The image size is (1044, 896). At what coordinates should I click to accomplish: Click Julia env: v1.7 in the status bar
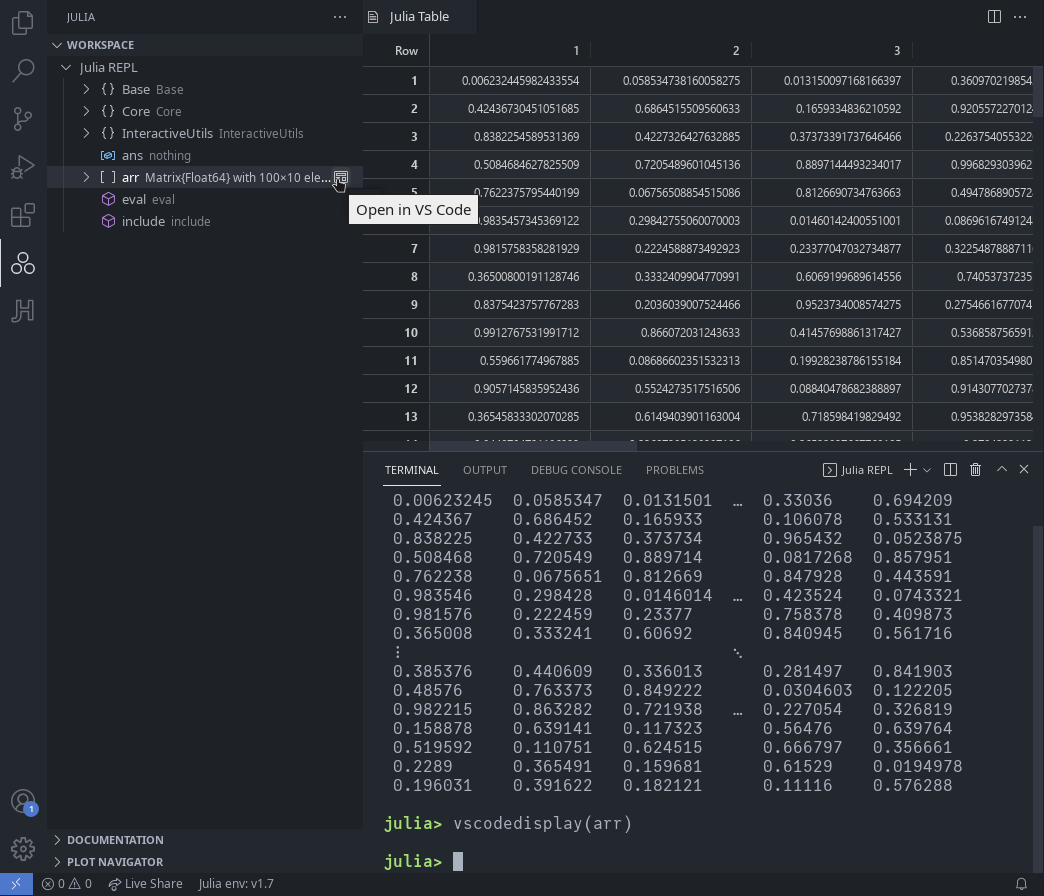237,884
